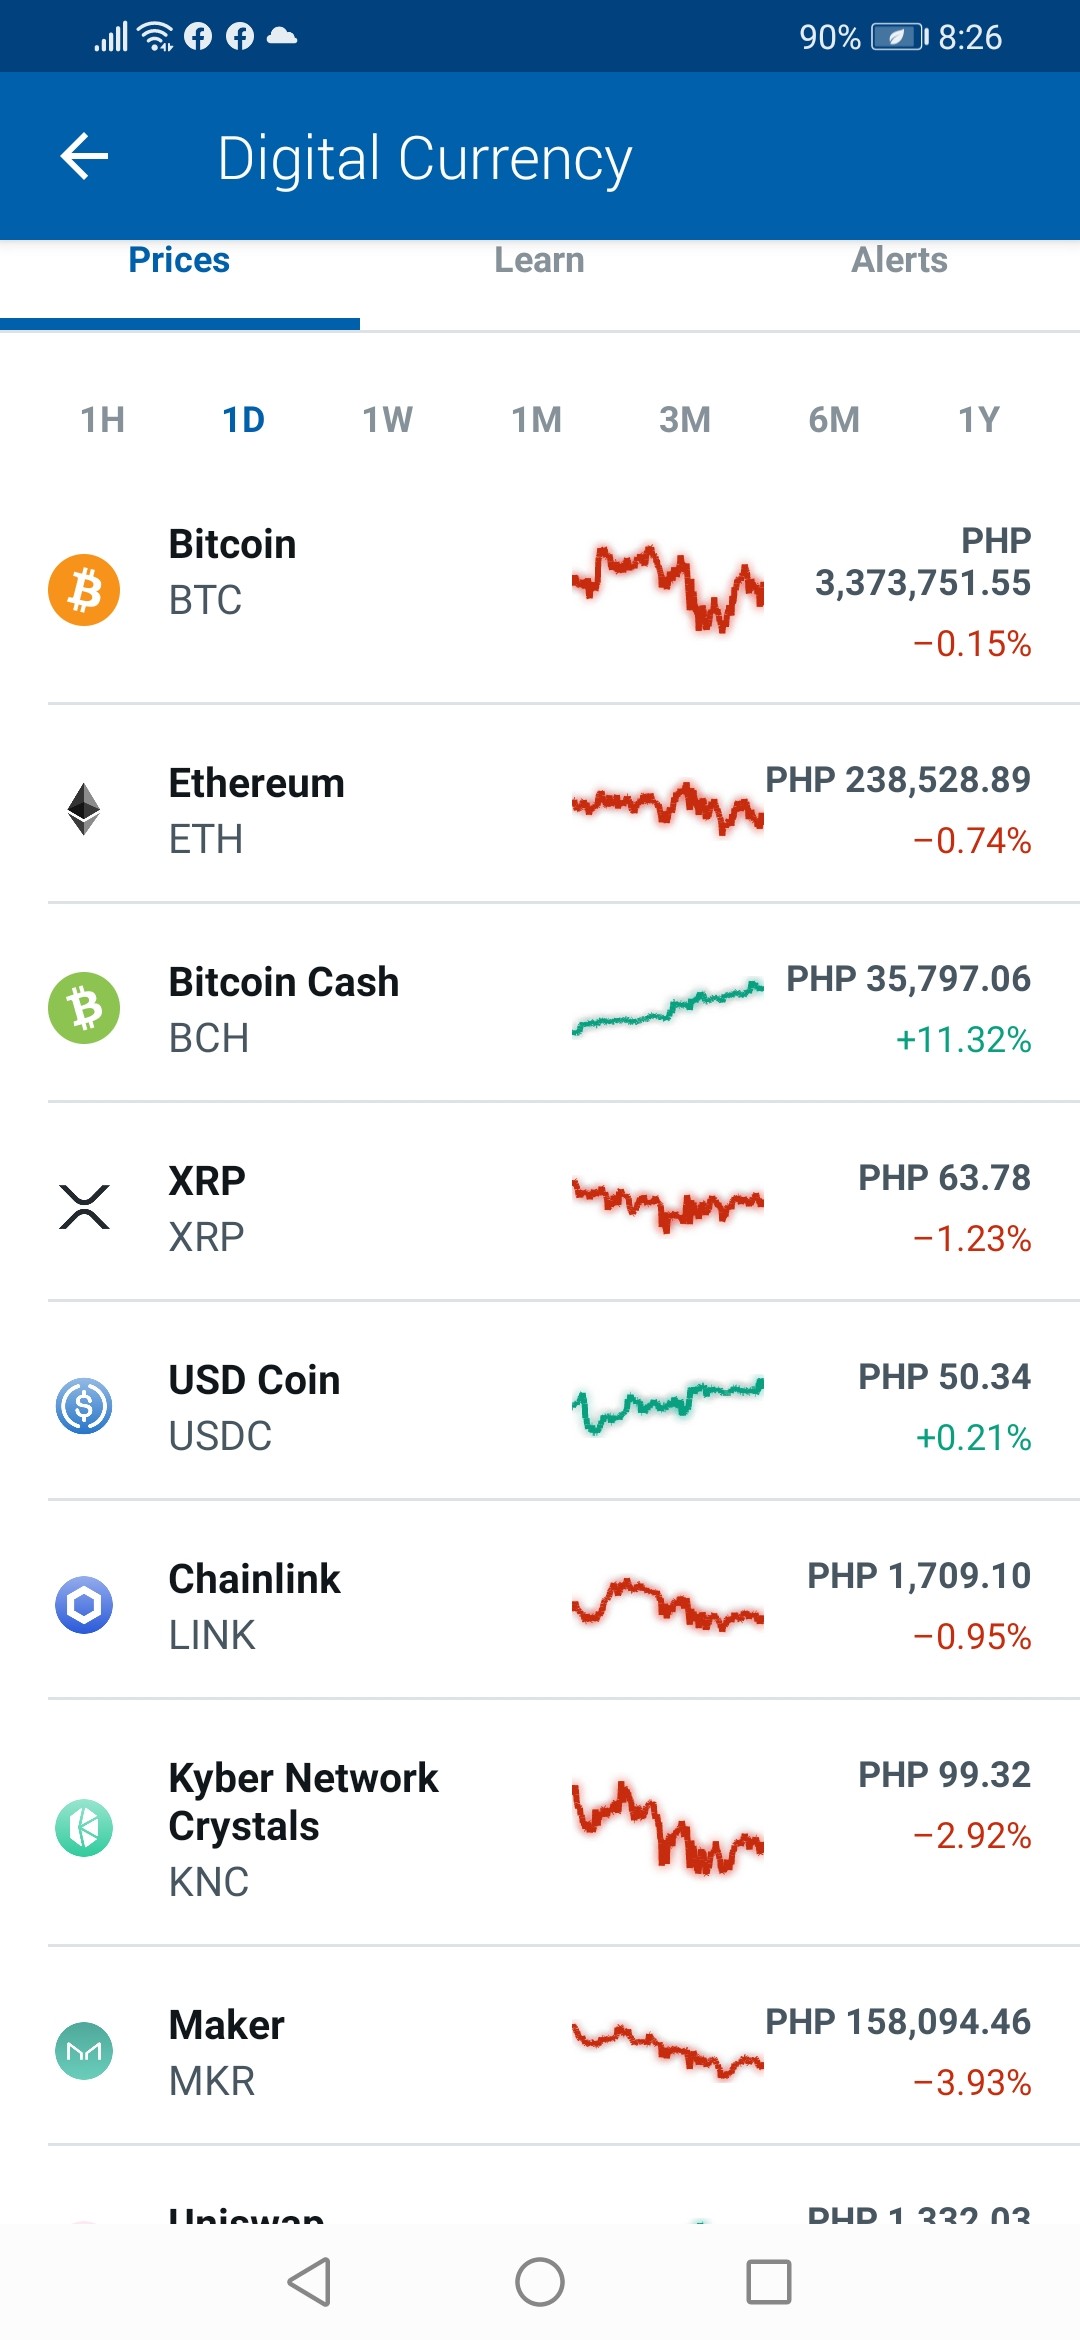Select the 1H time range
1080x2340 pixels.
(103, 420)
